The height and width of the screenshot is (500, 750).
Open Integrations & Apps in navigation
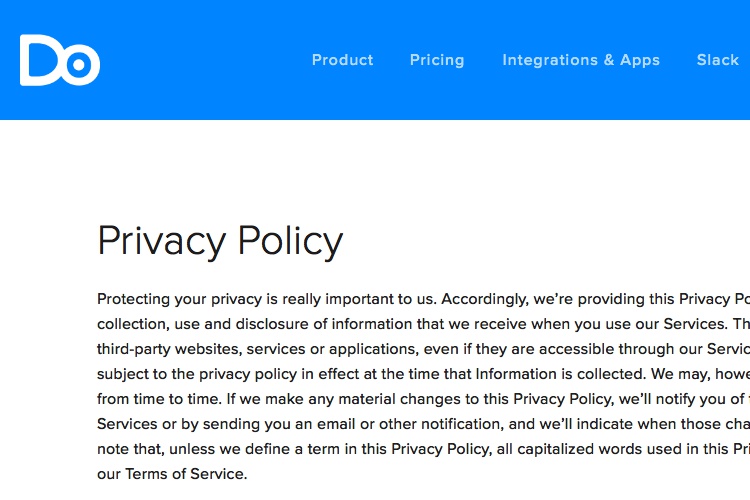581,60
